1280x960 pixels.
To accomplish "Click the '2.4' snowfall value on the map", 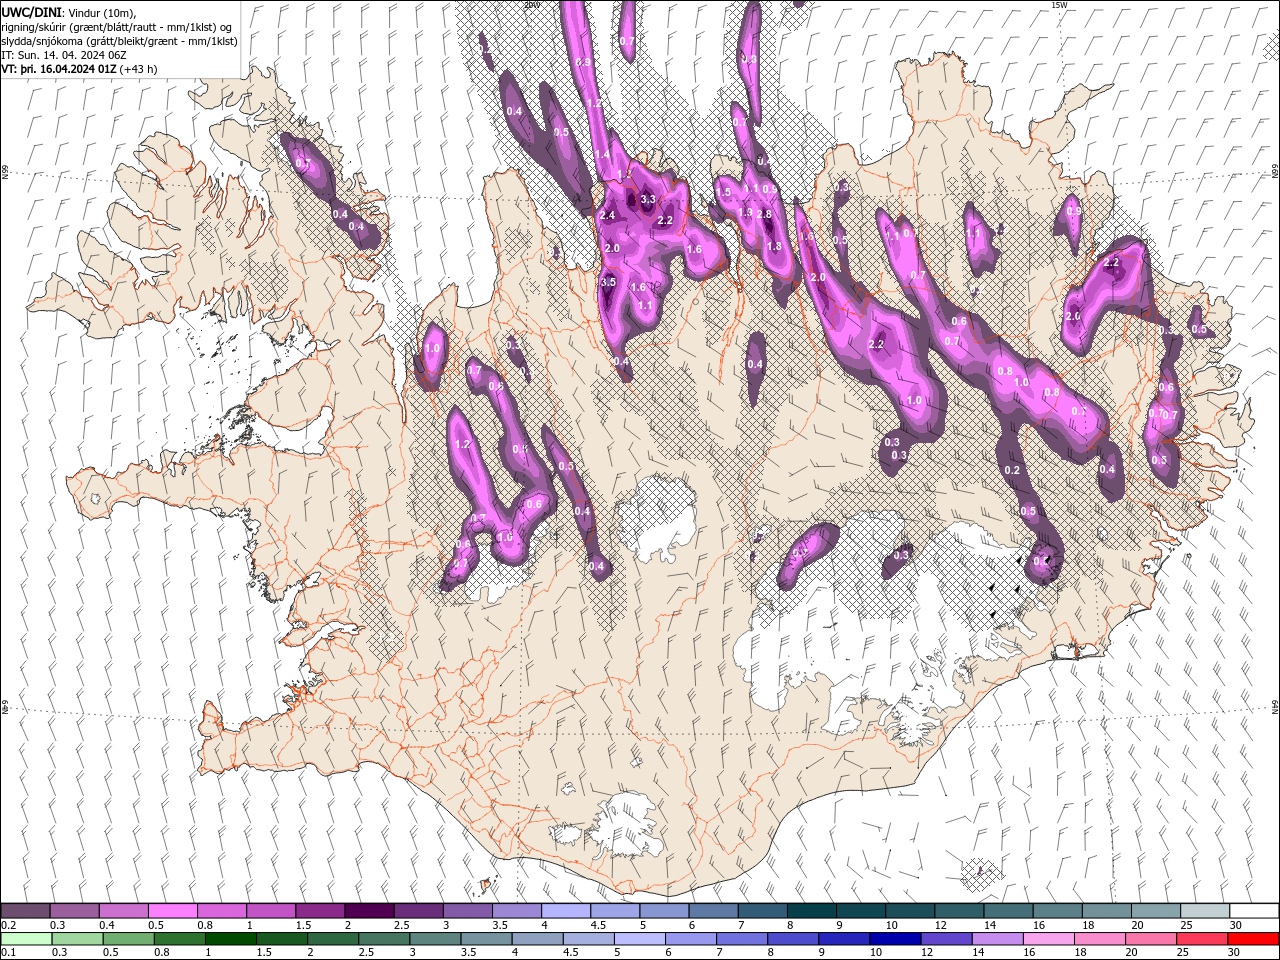I will pos(607,215).
